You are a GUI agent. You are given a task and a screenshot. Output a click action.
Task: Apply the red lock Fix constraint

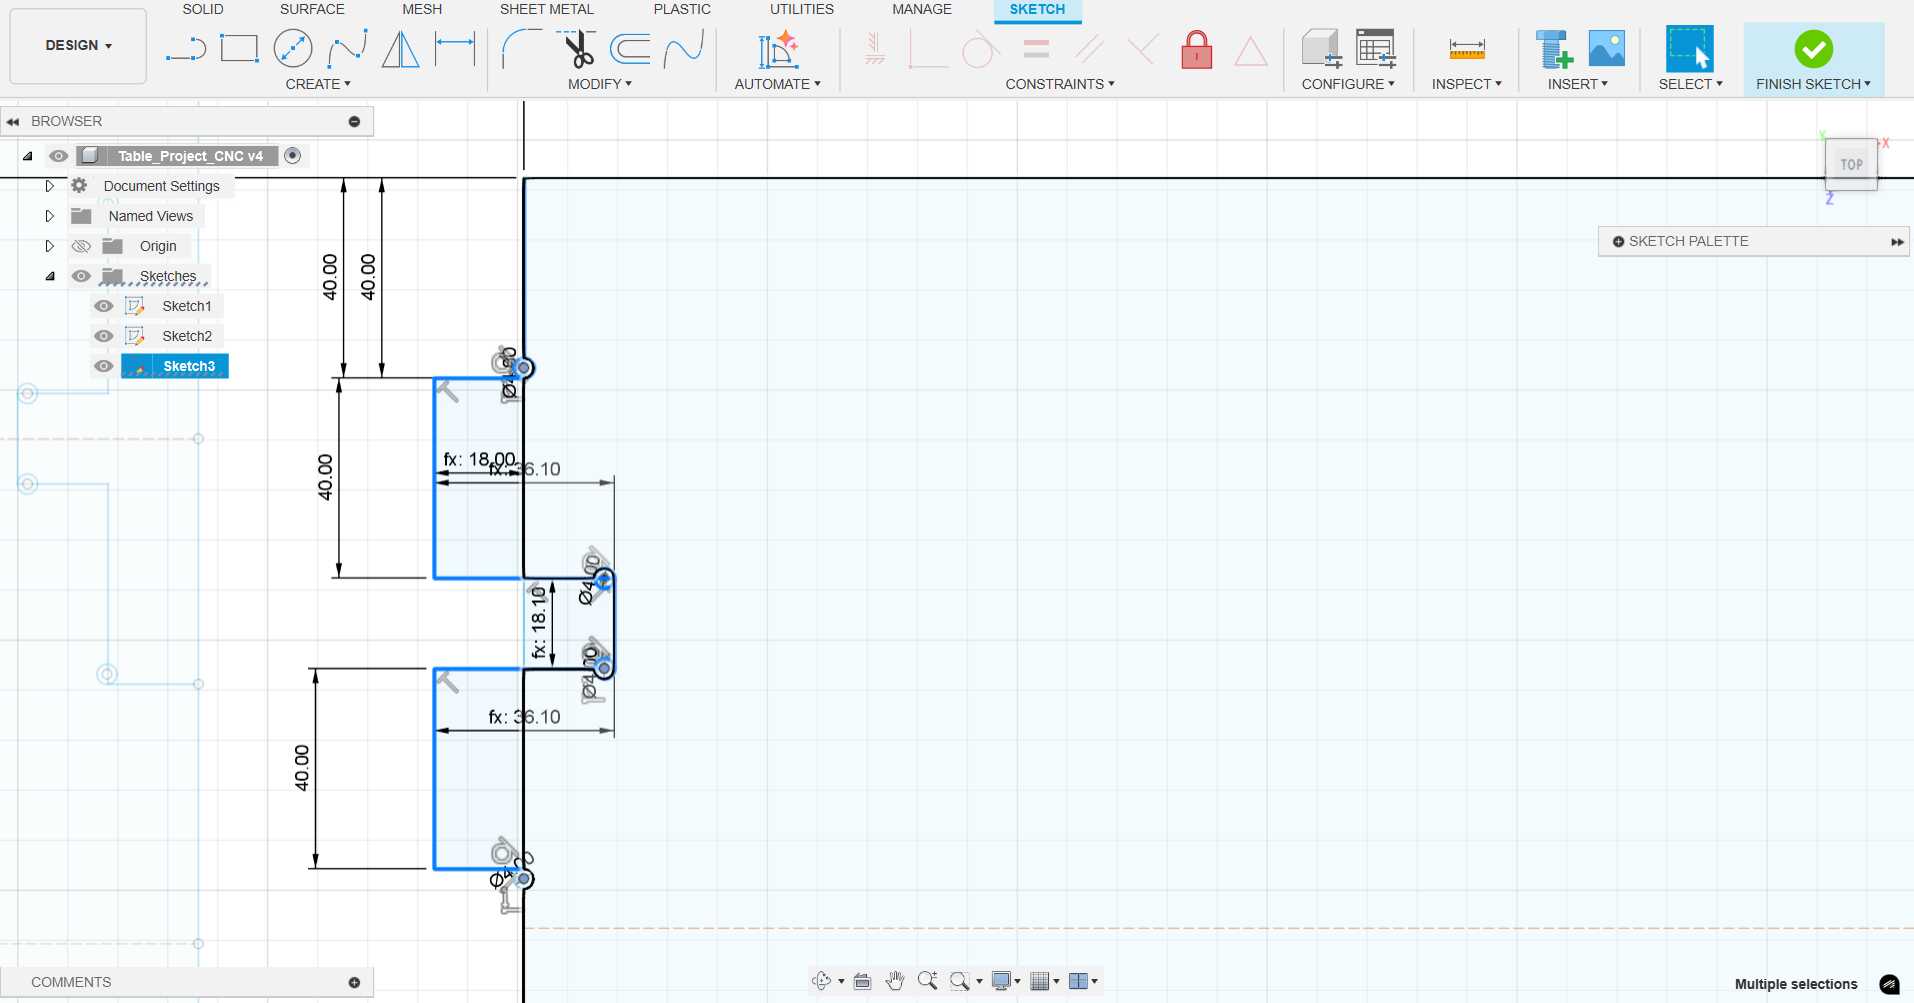point(1196,50)
